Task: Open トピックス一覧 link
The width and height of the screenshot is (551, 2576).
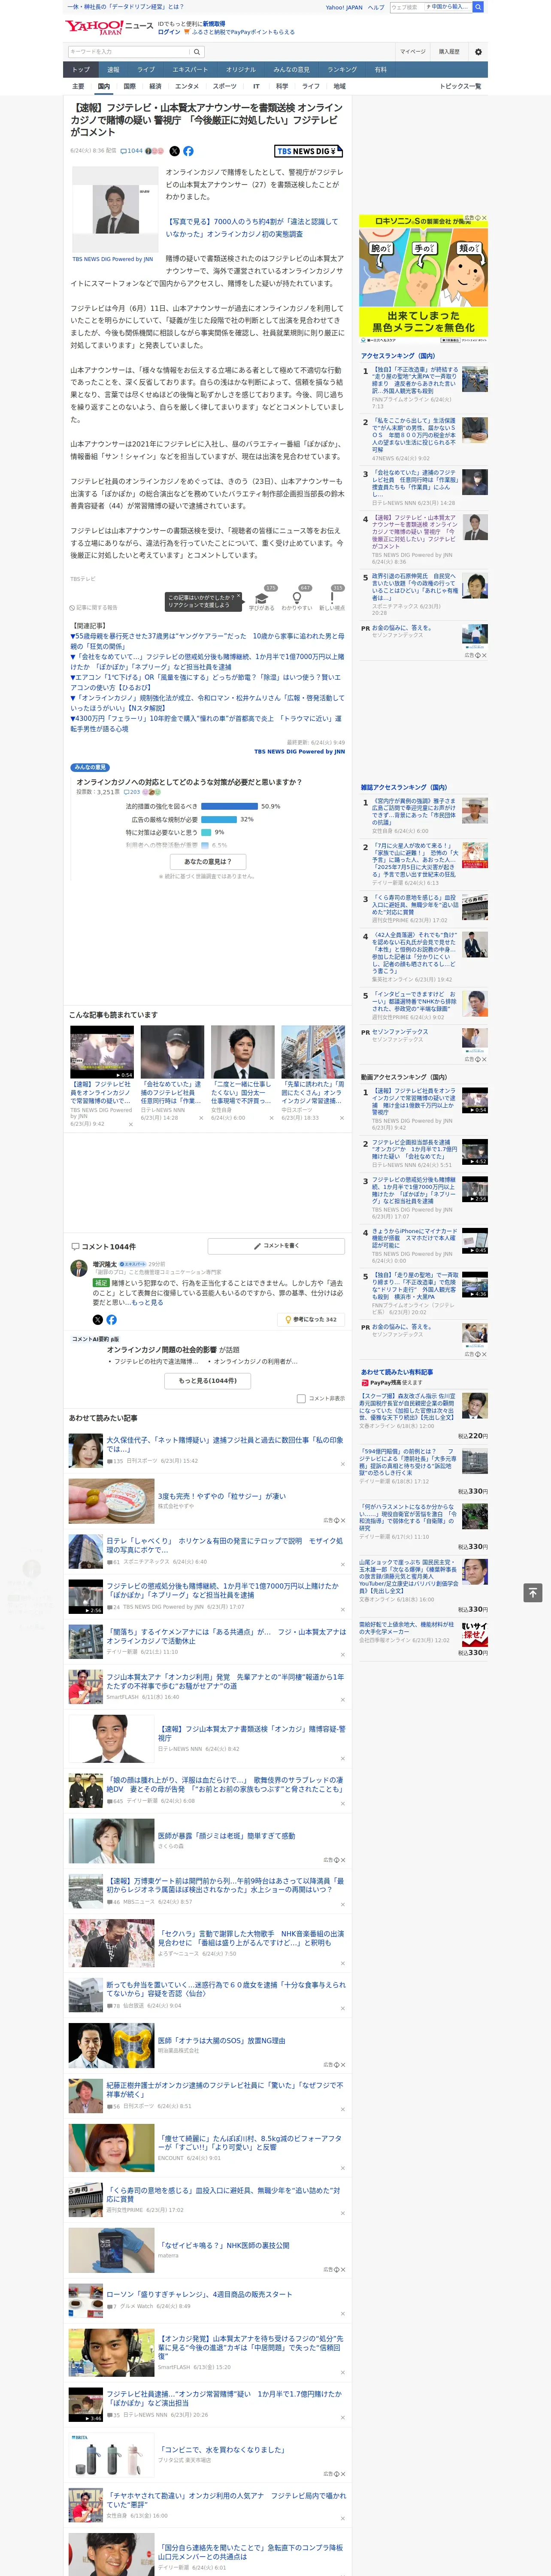Action: point(460,86)
